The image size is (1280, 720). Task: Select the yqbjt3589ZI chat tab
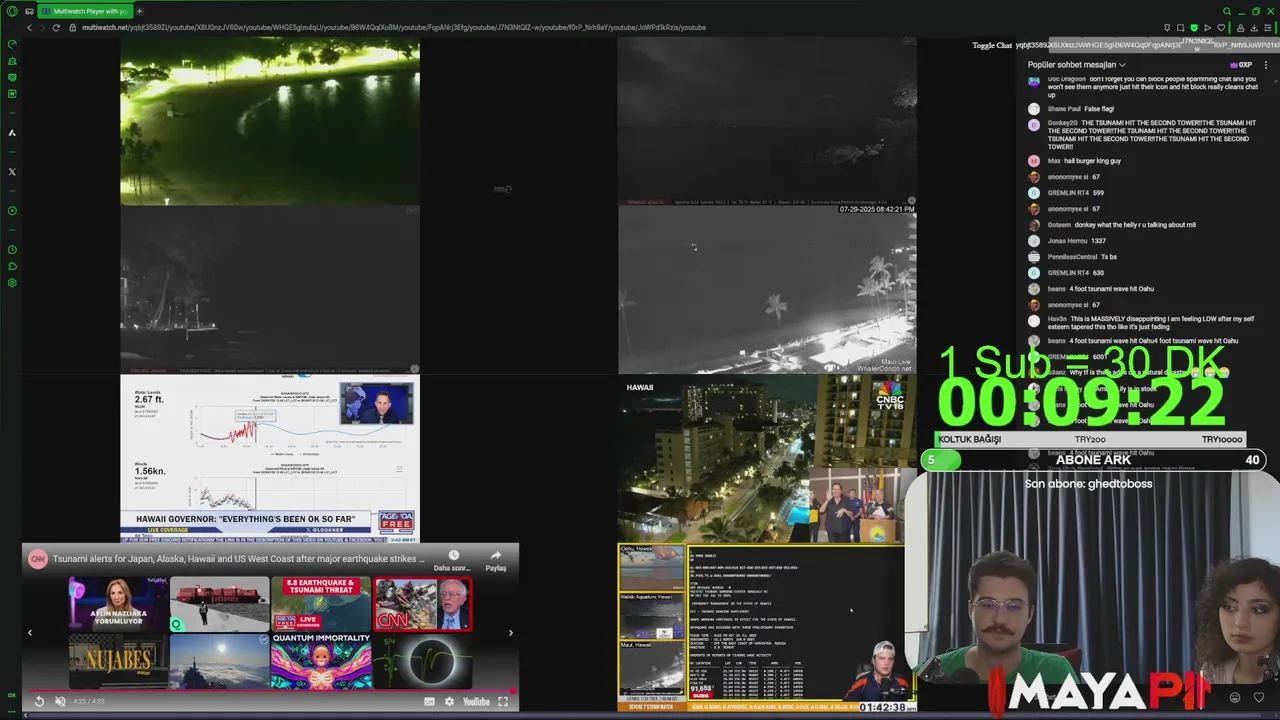click(x=1032, y=45)
